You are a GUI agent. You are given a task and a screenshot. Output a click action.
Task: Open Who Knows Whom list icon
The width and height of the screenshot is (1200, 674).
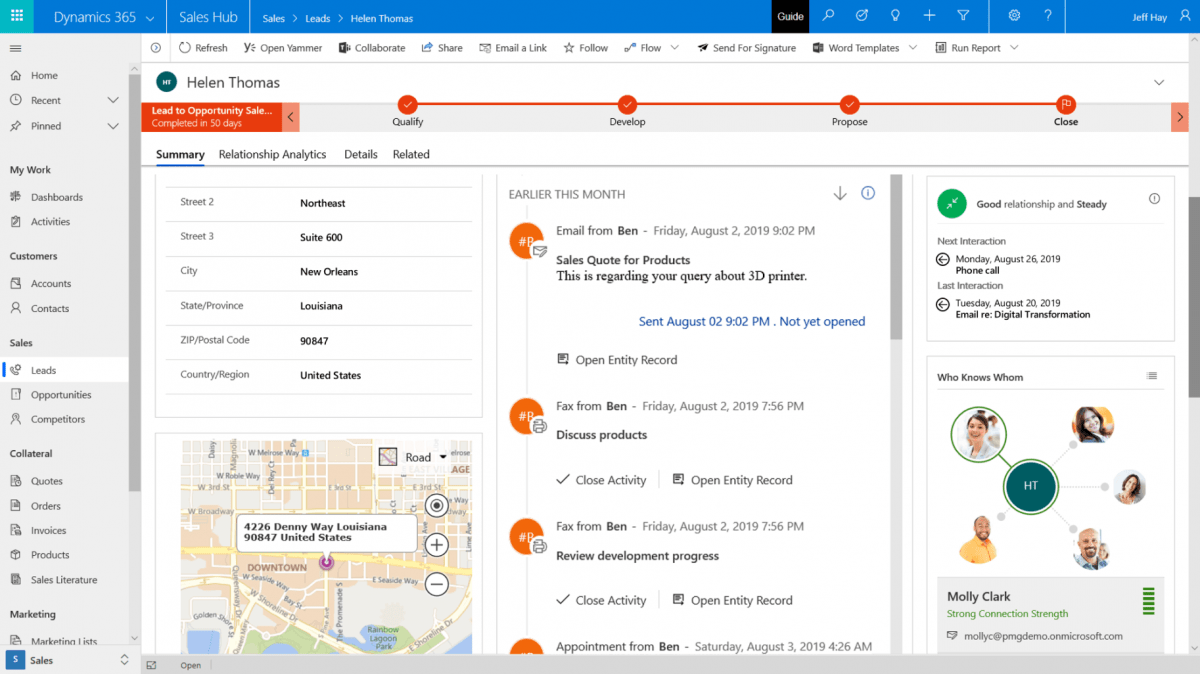(1152, 376)
